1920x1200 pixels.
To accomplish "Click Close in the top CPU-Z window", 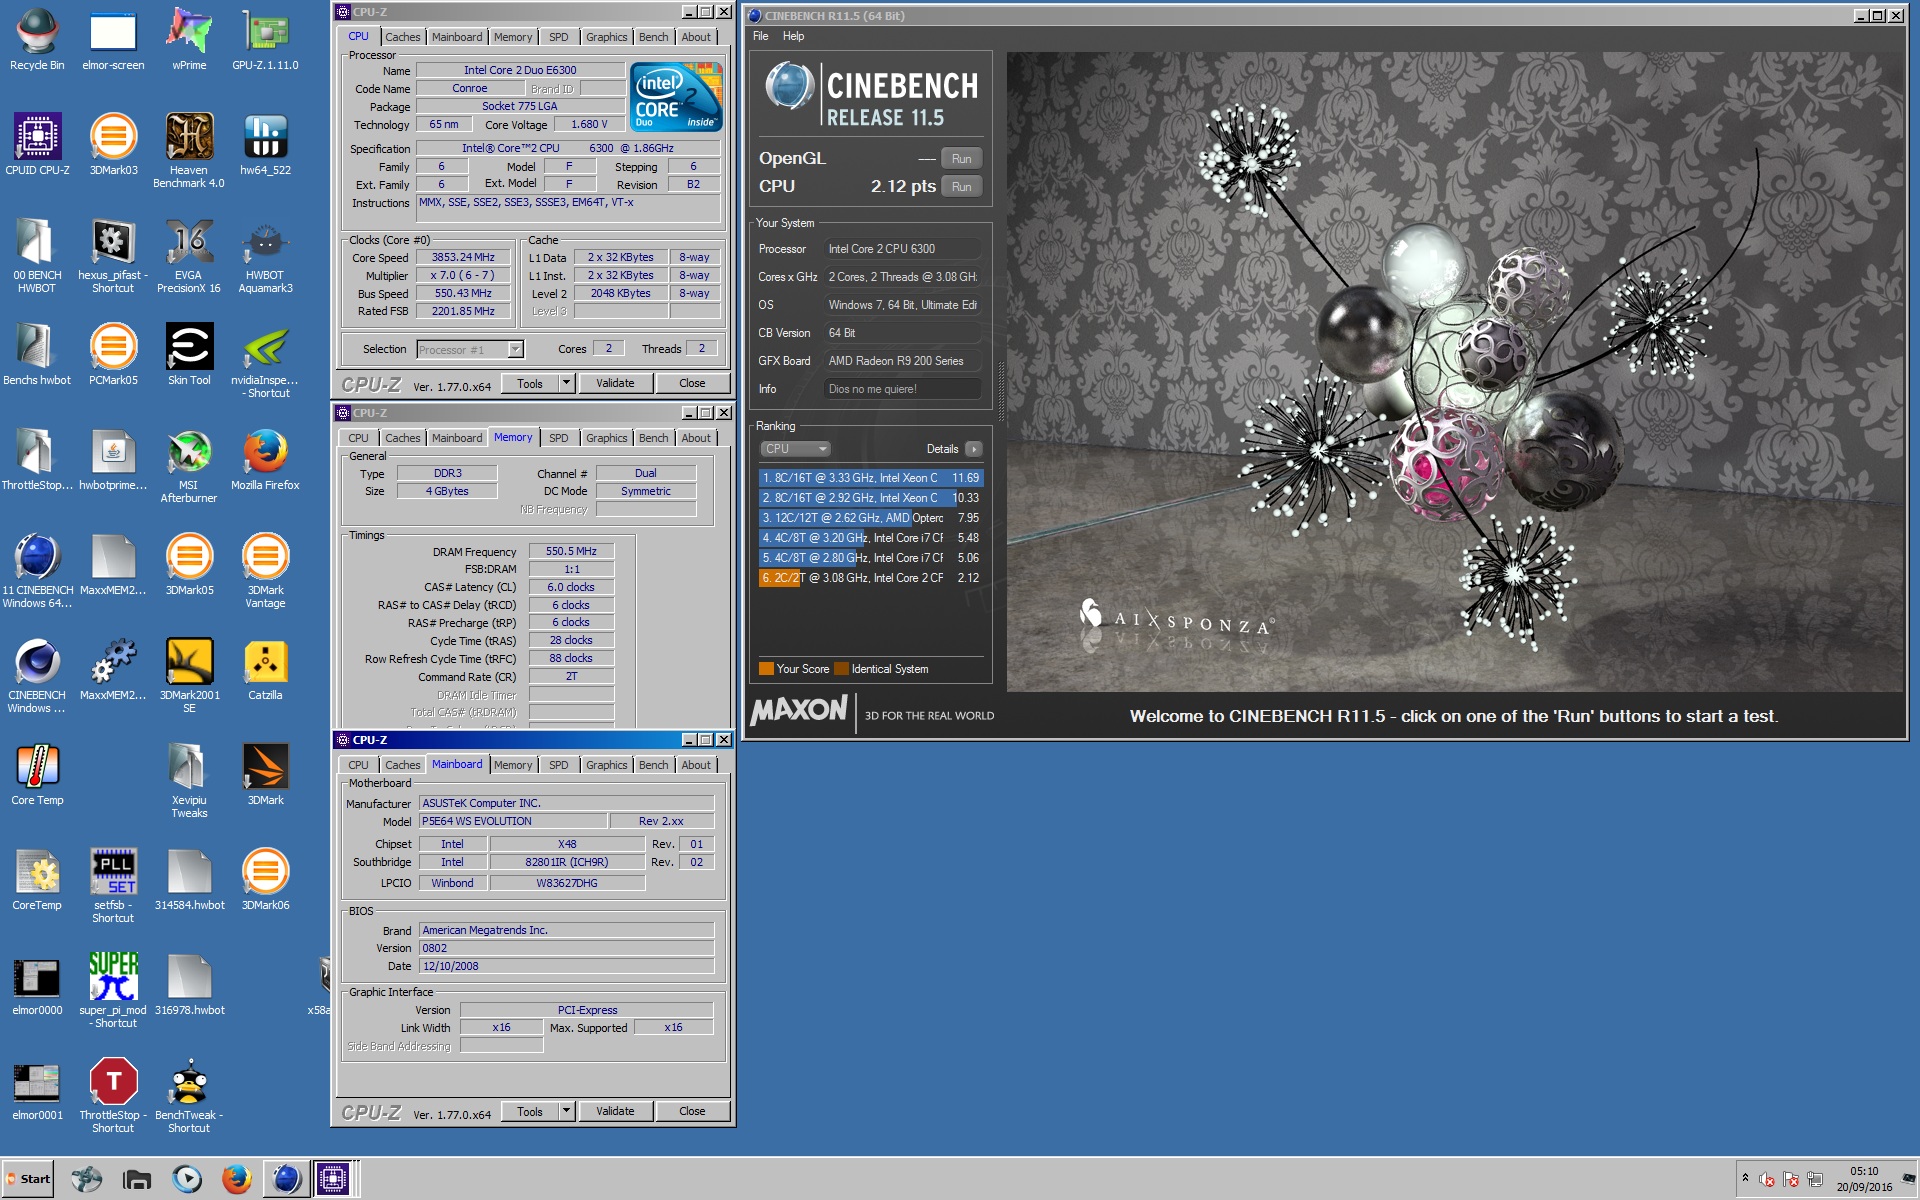I will [x=692, y=383].
